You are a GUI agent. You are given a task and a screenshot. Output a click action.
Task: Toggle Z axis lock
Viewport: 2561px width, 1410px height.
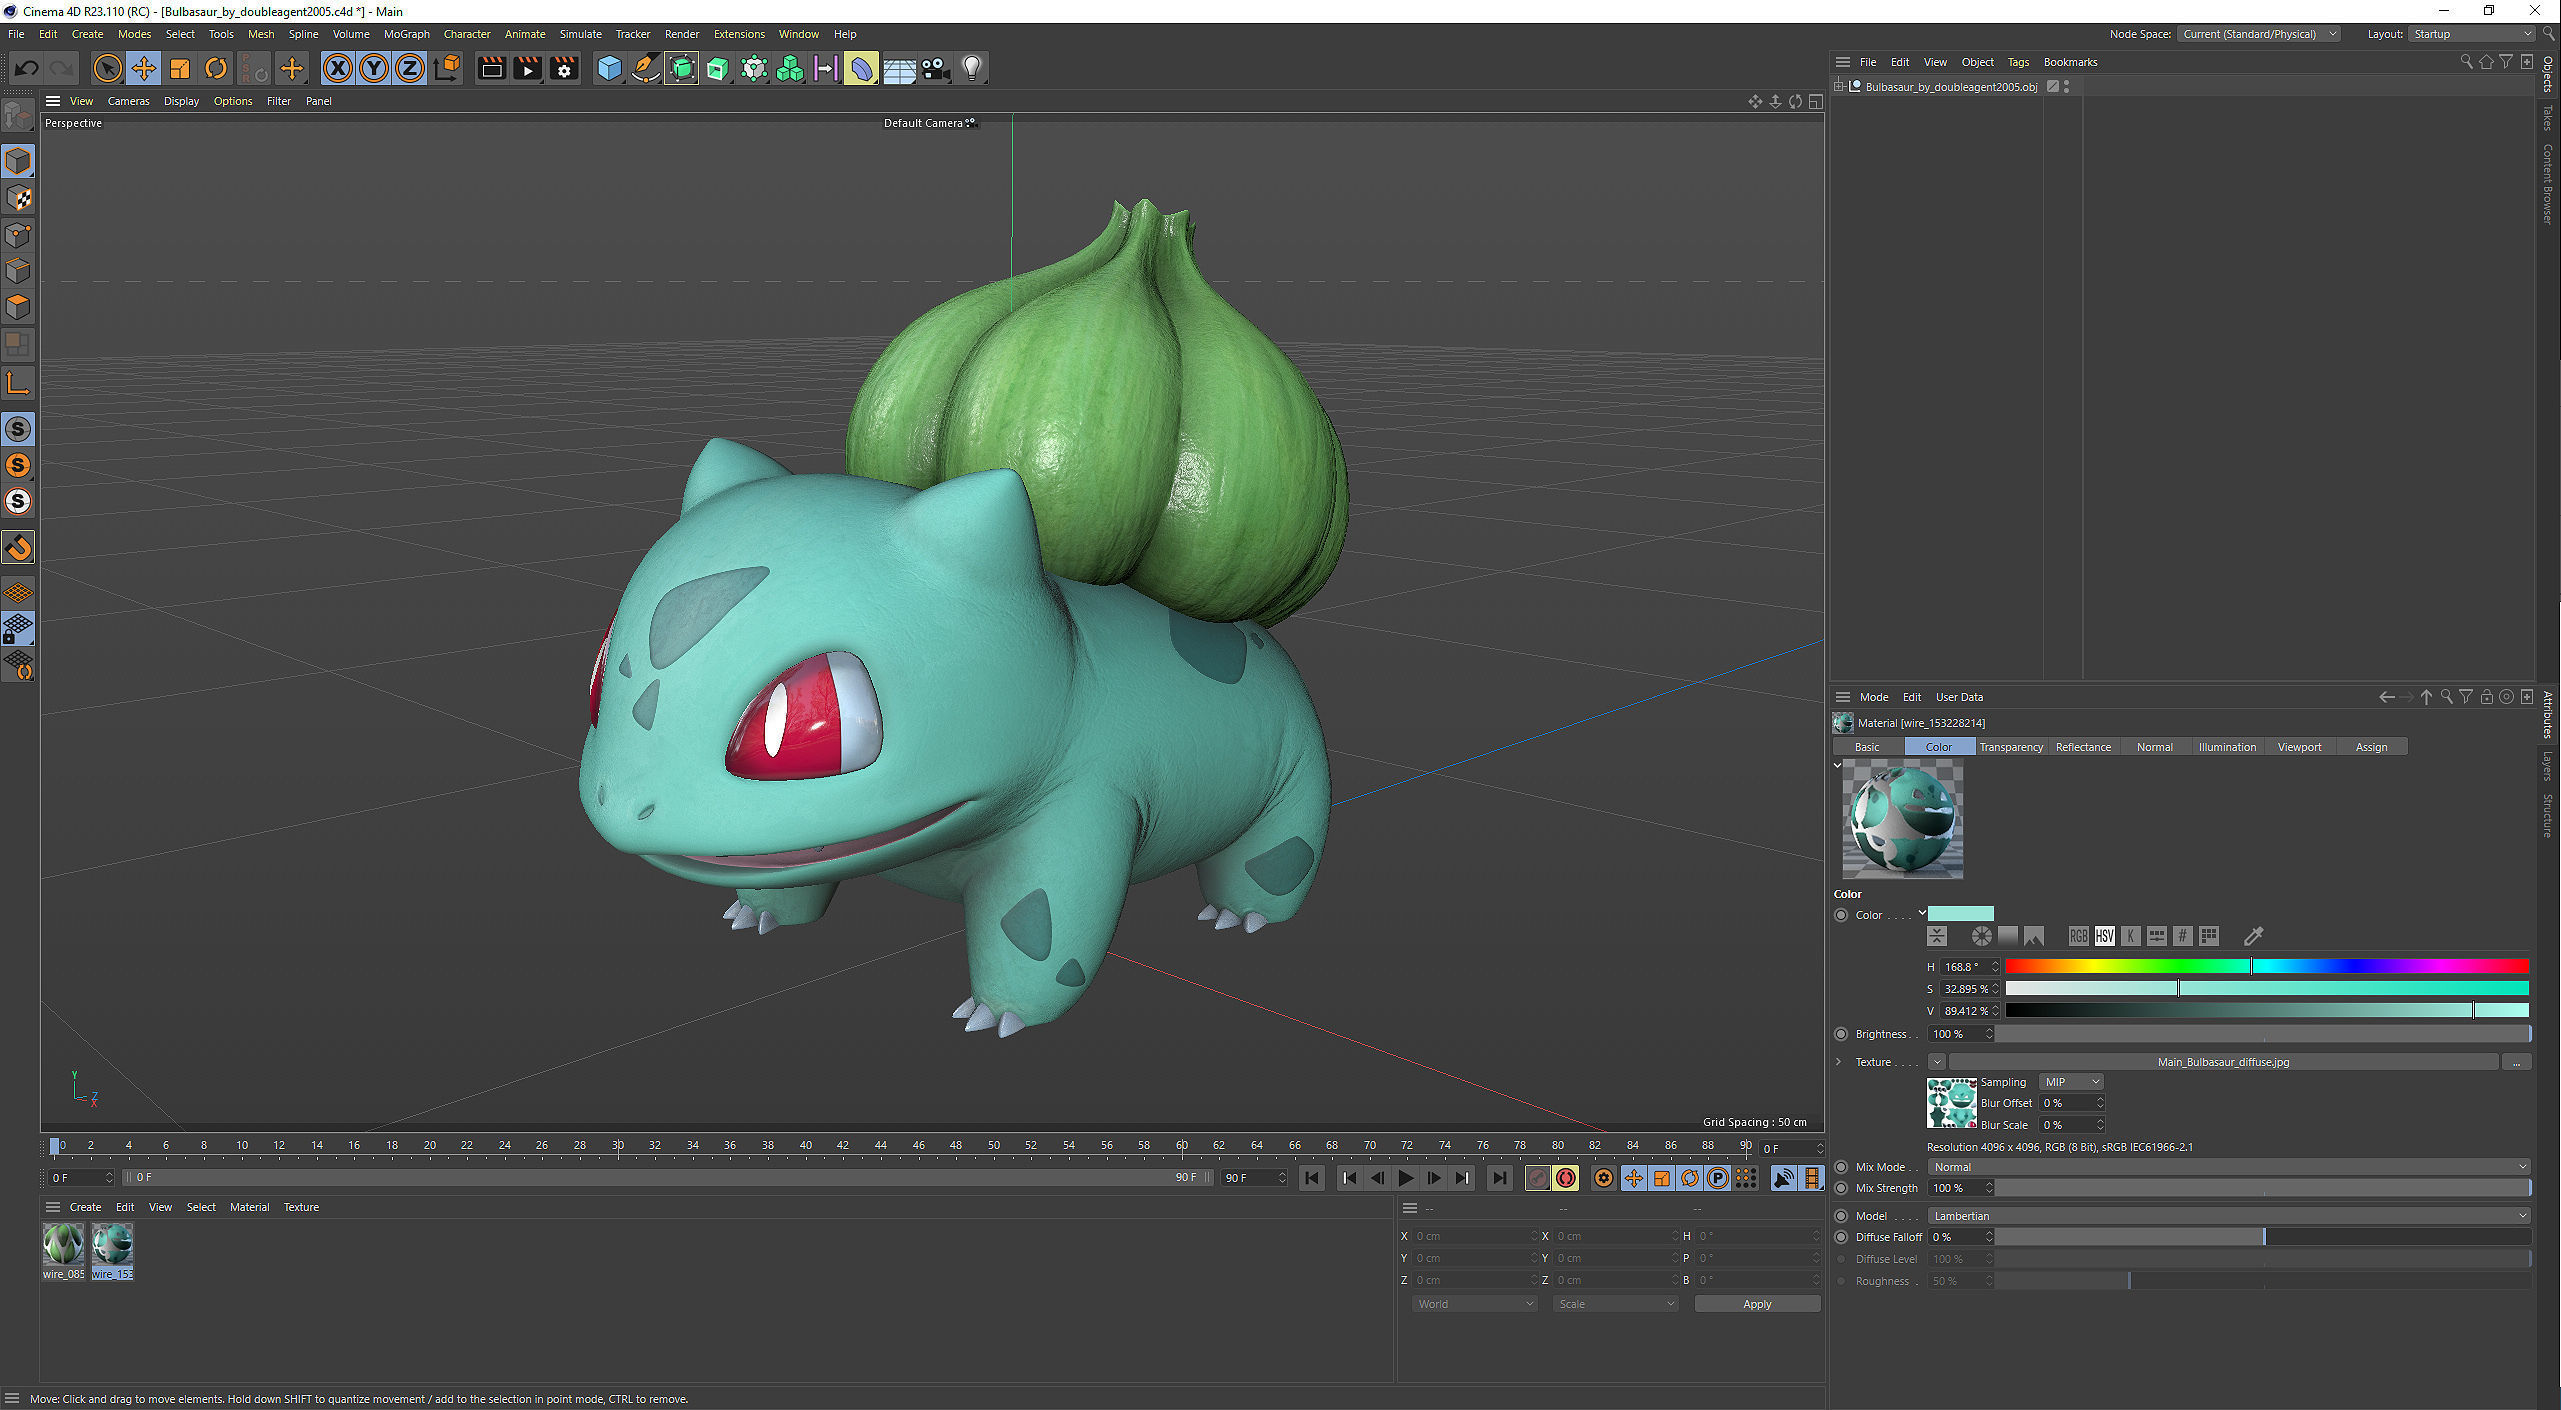point(410,68)
